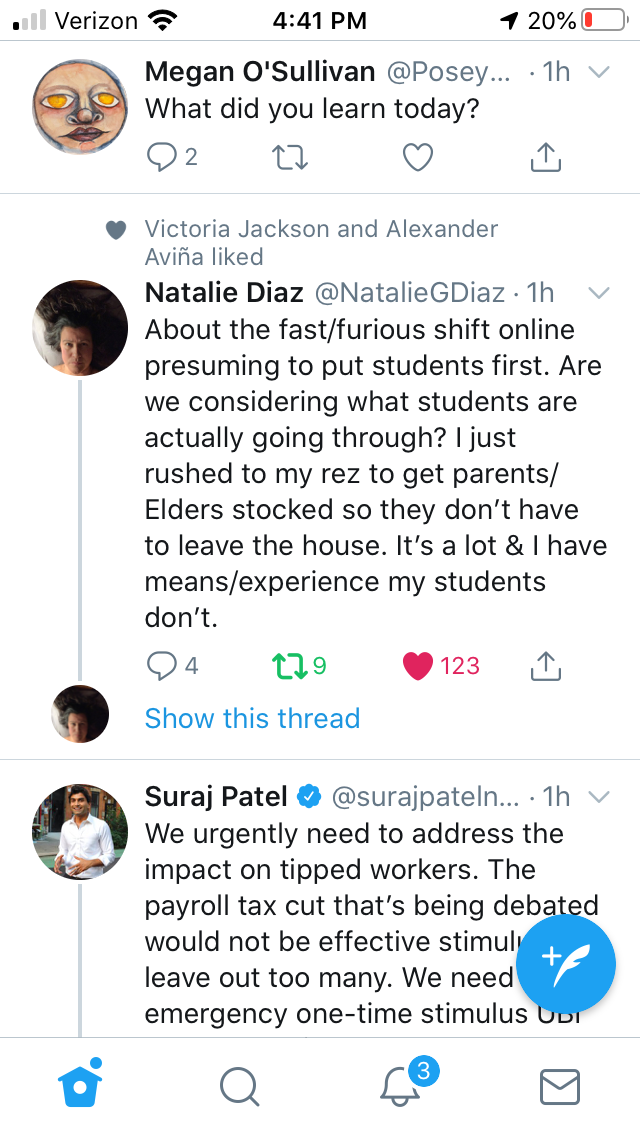The height and width of the screenshot is (1136, 640).
Task: Compose a new tweet
Action: pyautogui.click(x=566, y=964)
